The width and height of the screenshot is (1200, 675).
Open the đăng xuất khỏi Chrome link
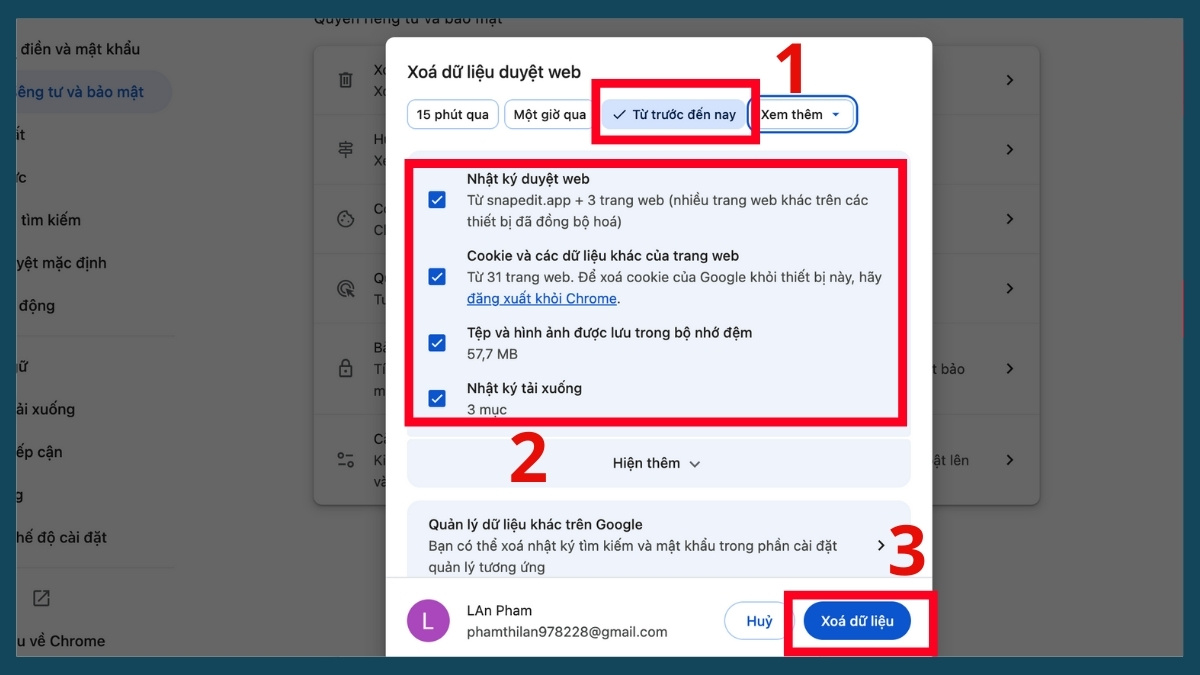click(542, 298)
